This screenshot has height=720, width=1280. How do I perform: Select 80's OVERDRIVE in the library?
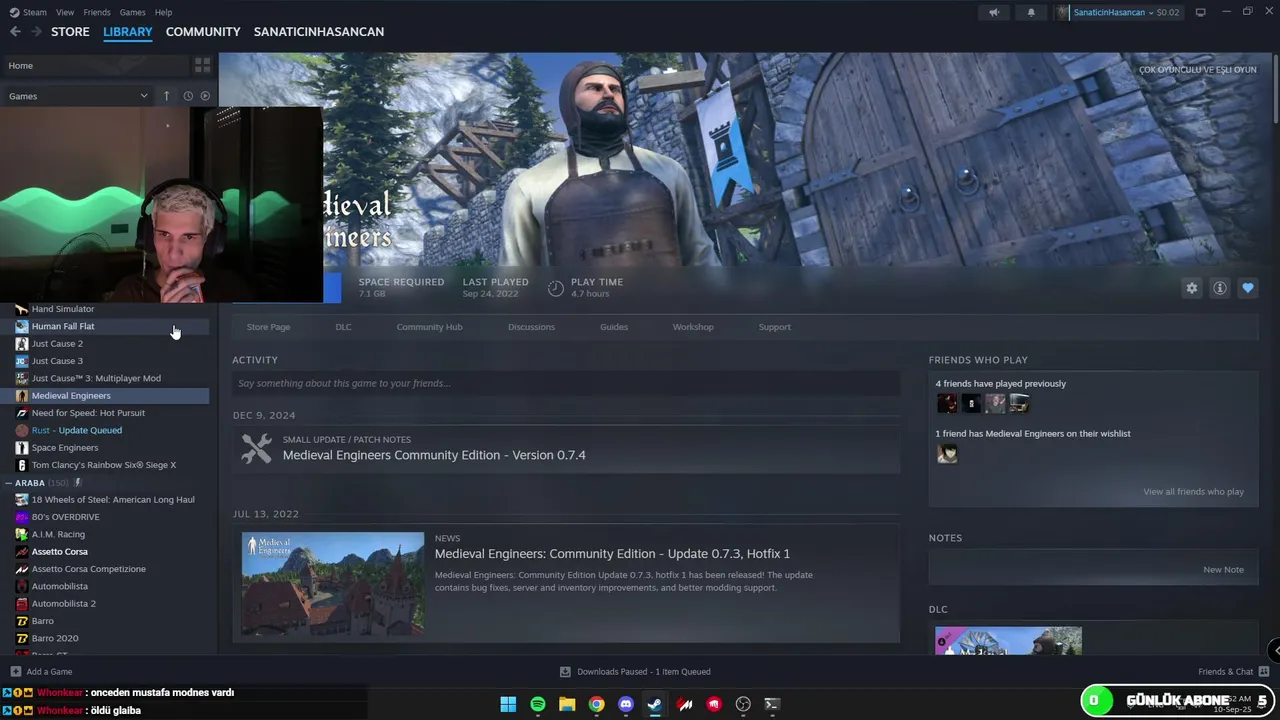click(x=65, y=517)
